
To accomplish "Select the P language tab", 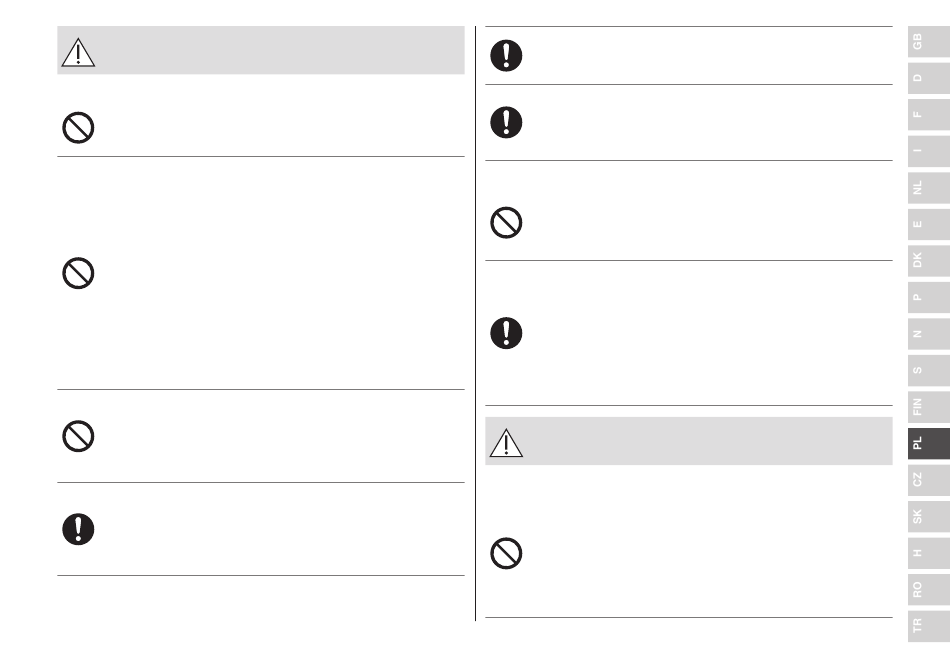I will click(x=929, y=297).
